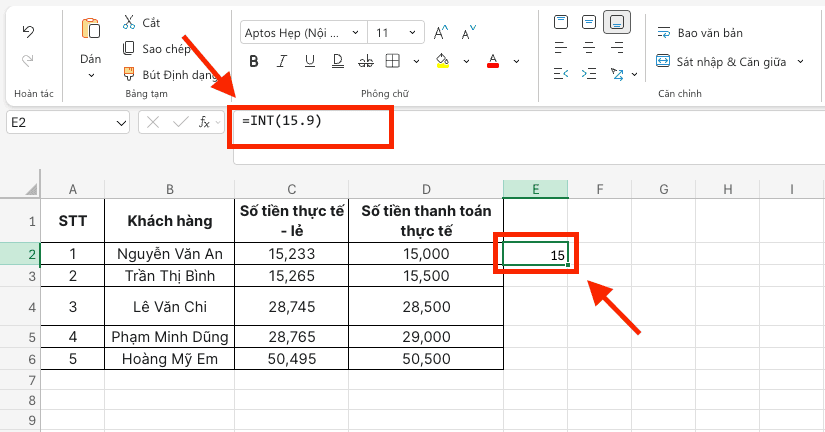The width and height of the screenshot is (825, 432).
Task: Select the cell E2 containing 15
Action: (x=536, y=254)
